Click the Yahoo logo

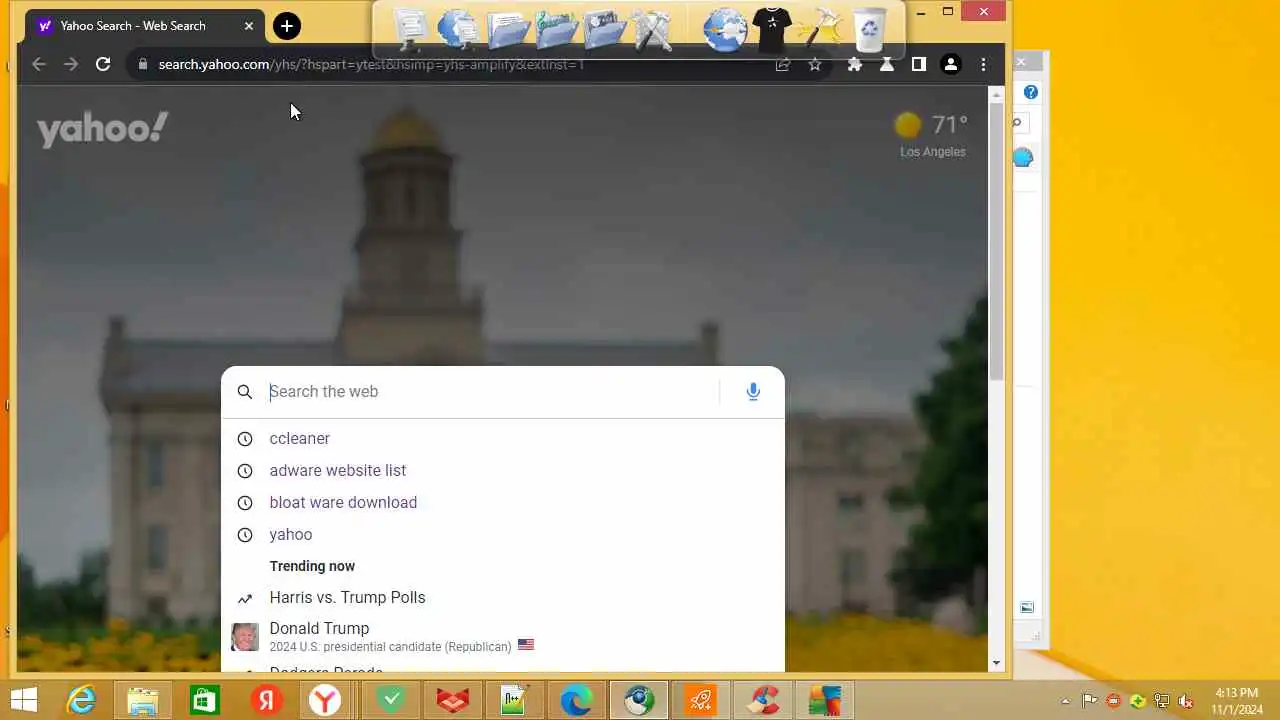(103, 129)
